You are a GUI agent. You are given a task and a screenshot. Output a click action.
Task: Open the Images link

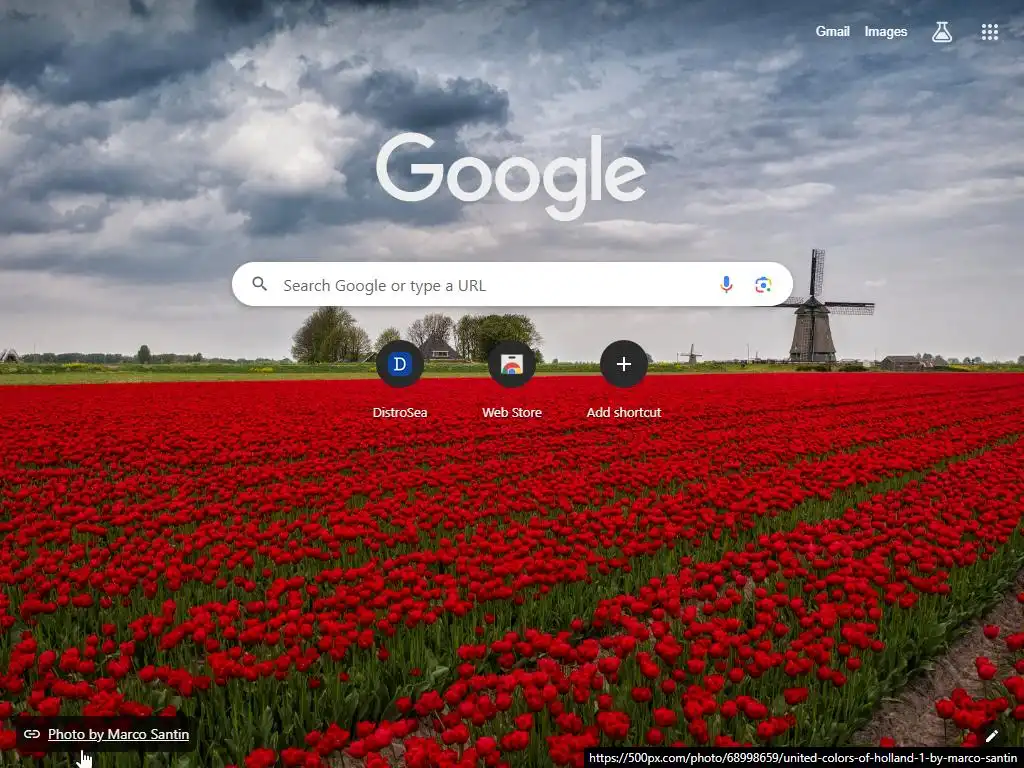[x=886, y=31]
